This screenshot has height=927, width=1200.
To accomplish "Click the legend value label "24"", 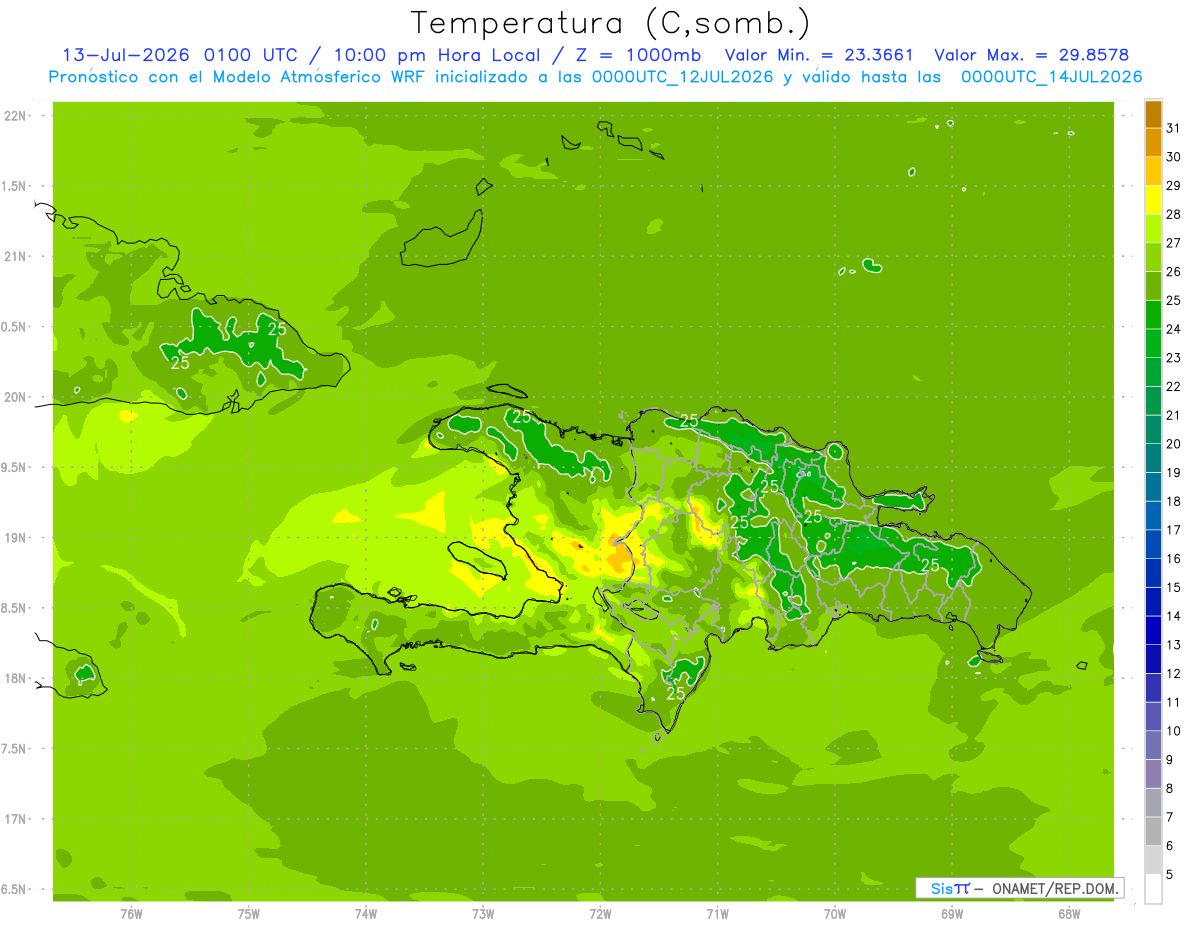I will tap(1174, 329).
